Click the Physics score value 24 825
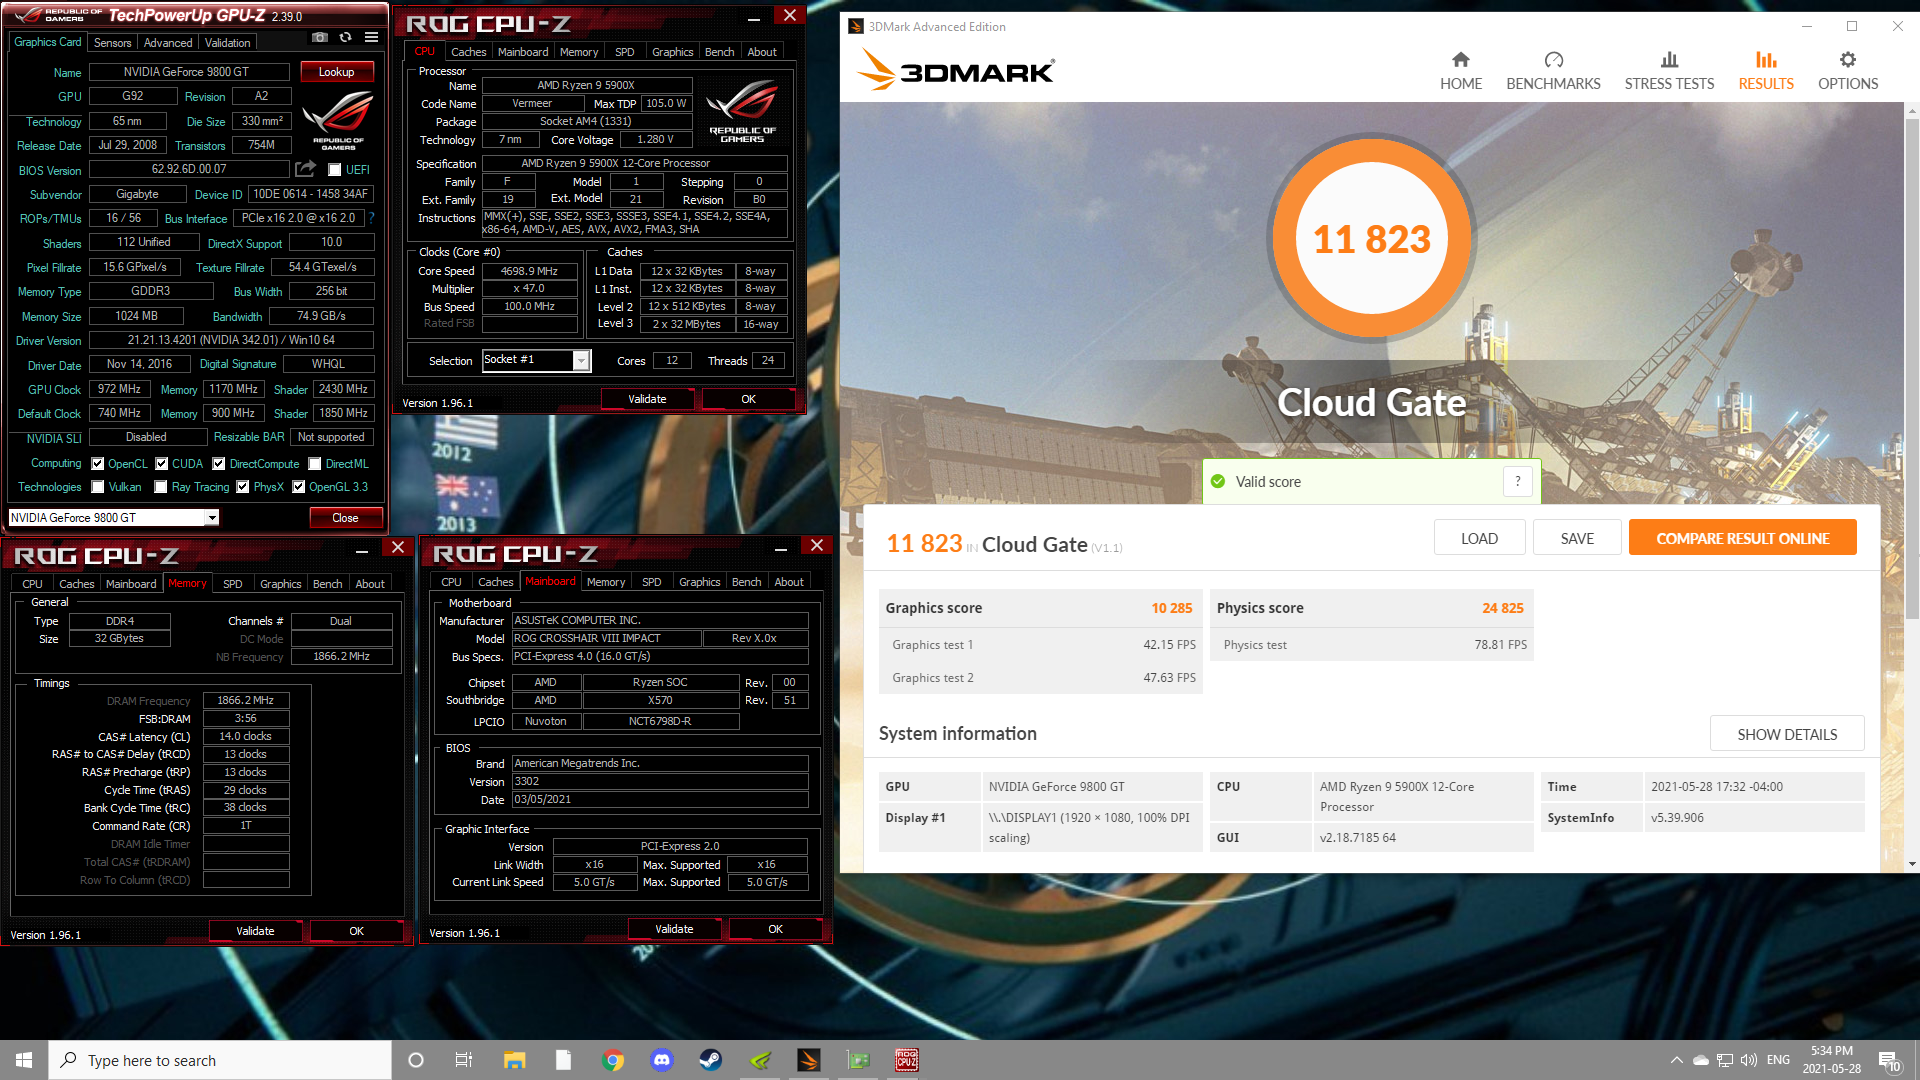 [x=1502, y=608]
